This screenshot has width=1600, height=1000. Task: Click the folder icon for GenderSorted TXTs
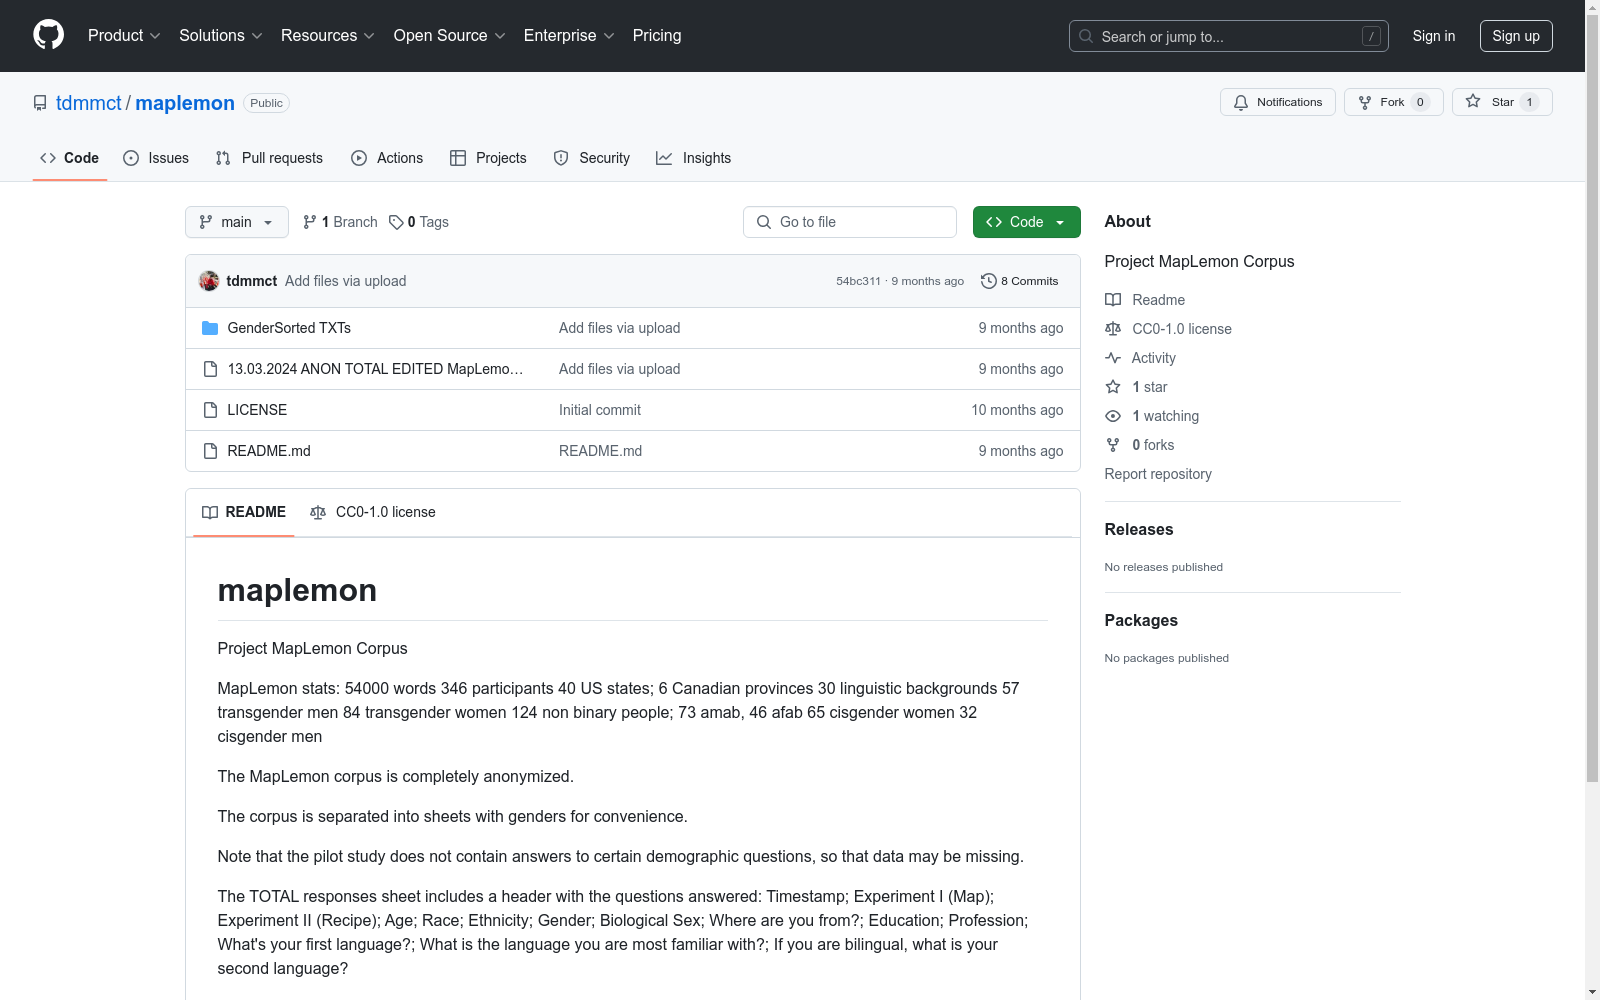coord(210,328)
